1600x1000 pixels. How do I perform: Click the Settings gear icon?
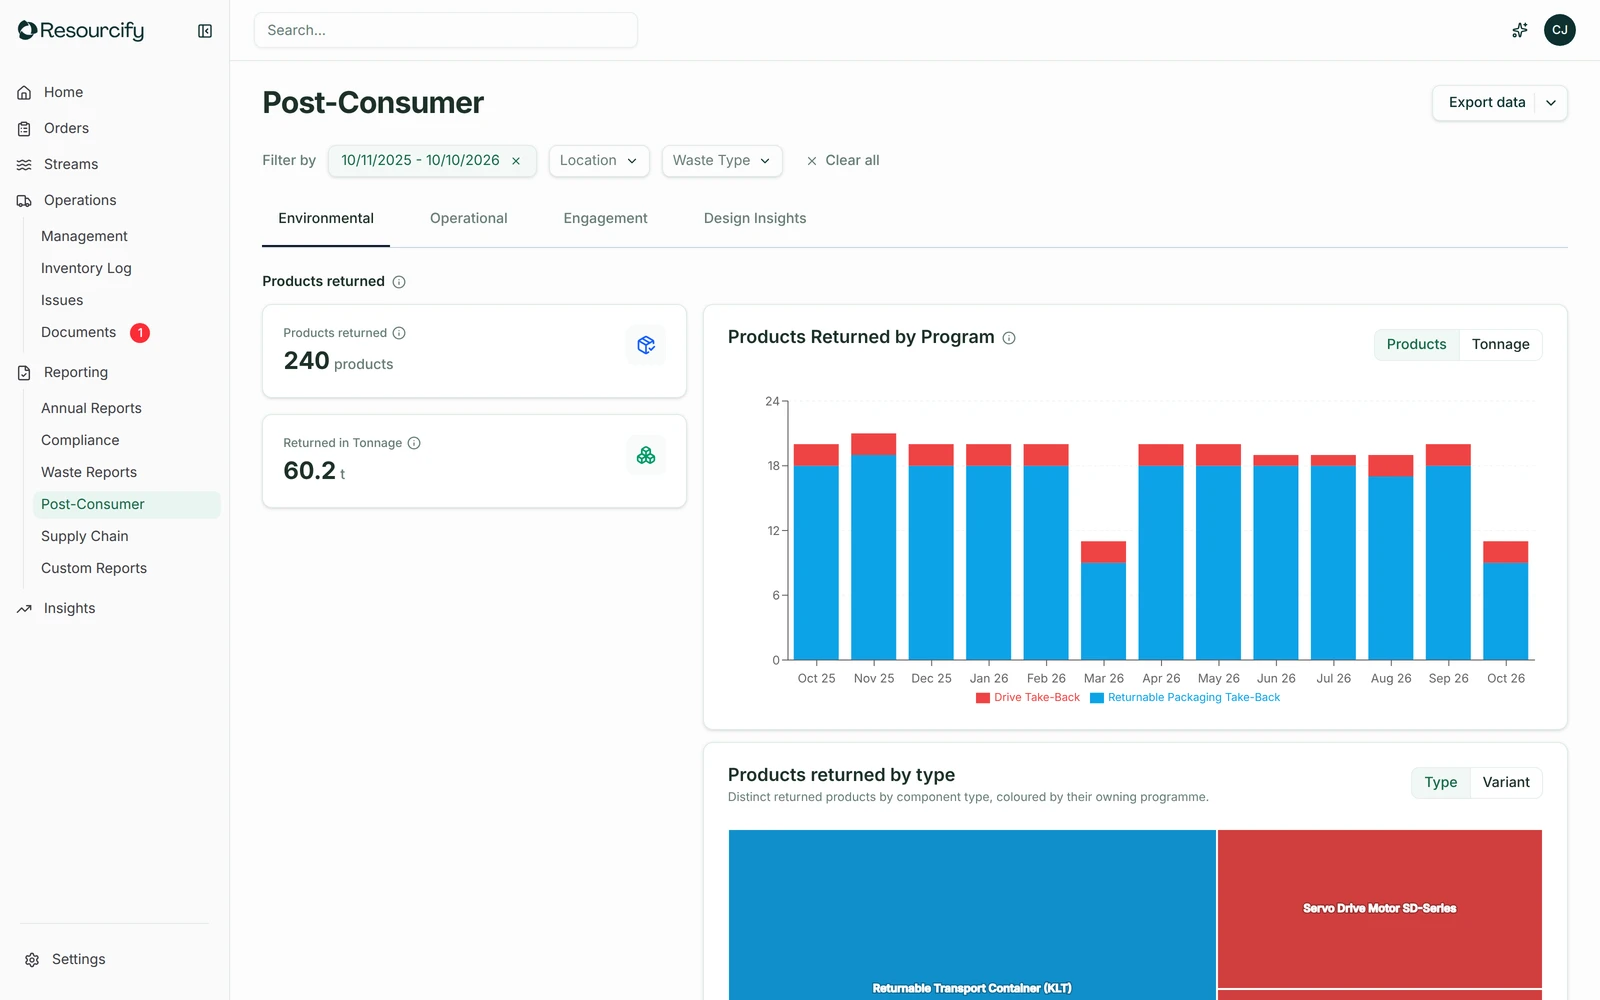tap(32, 959)
